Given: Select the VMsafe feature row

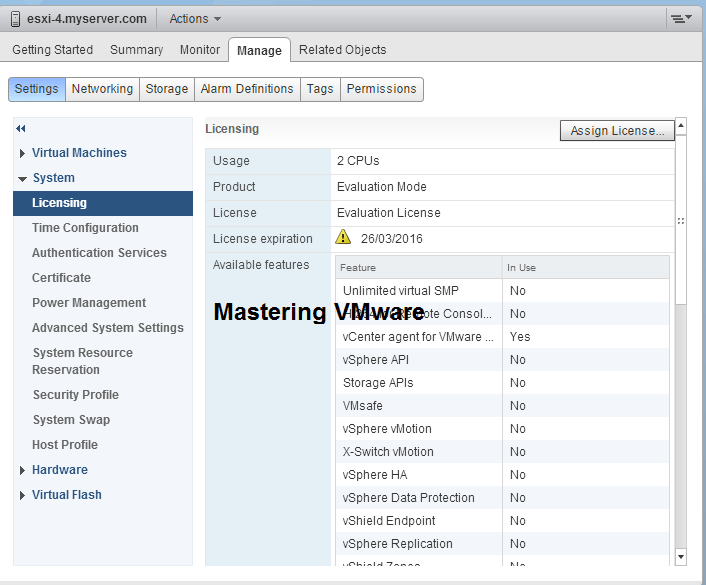Looking at the screenshot, I should coord(502,405).
